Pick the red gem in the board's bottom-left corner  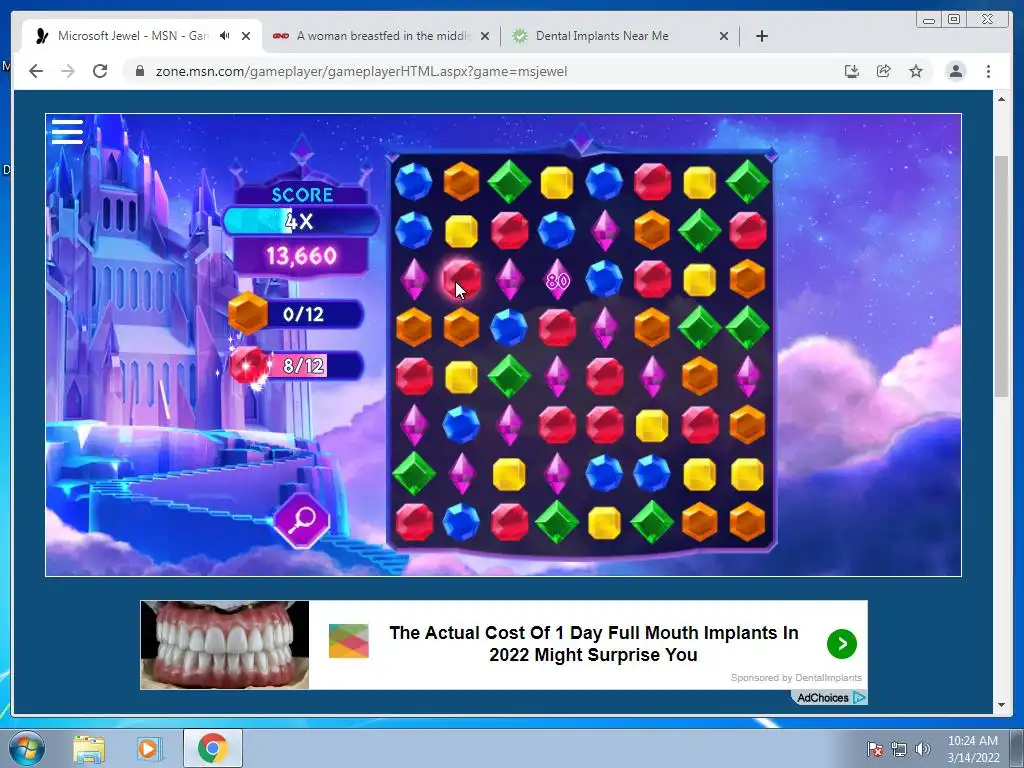(413, 522)
